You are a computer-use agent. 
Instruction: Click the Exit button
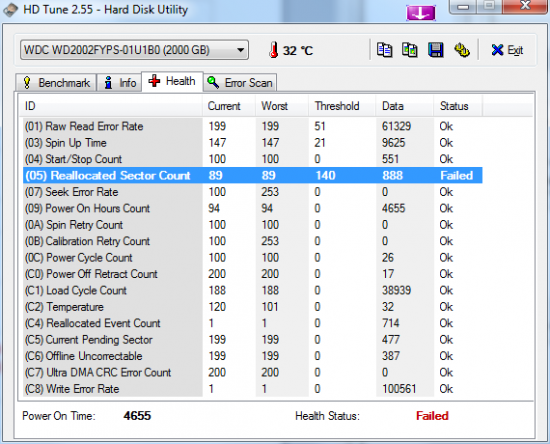(x=507, y=50)
